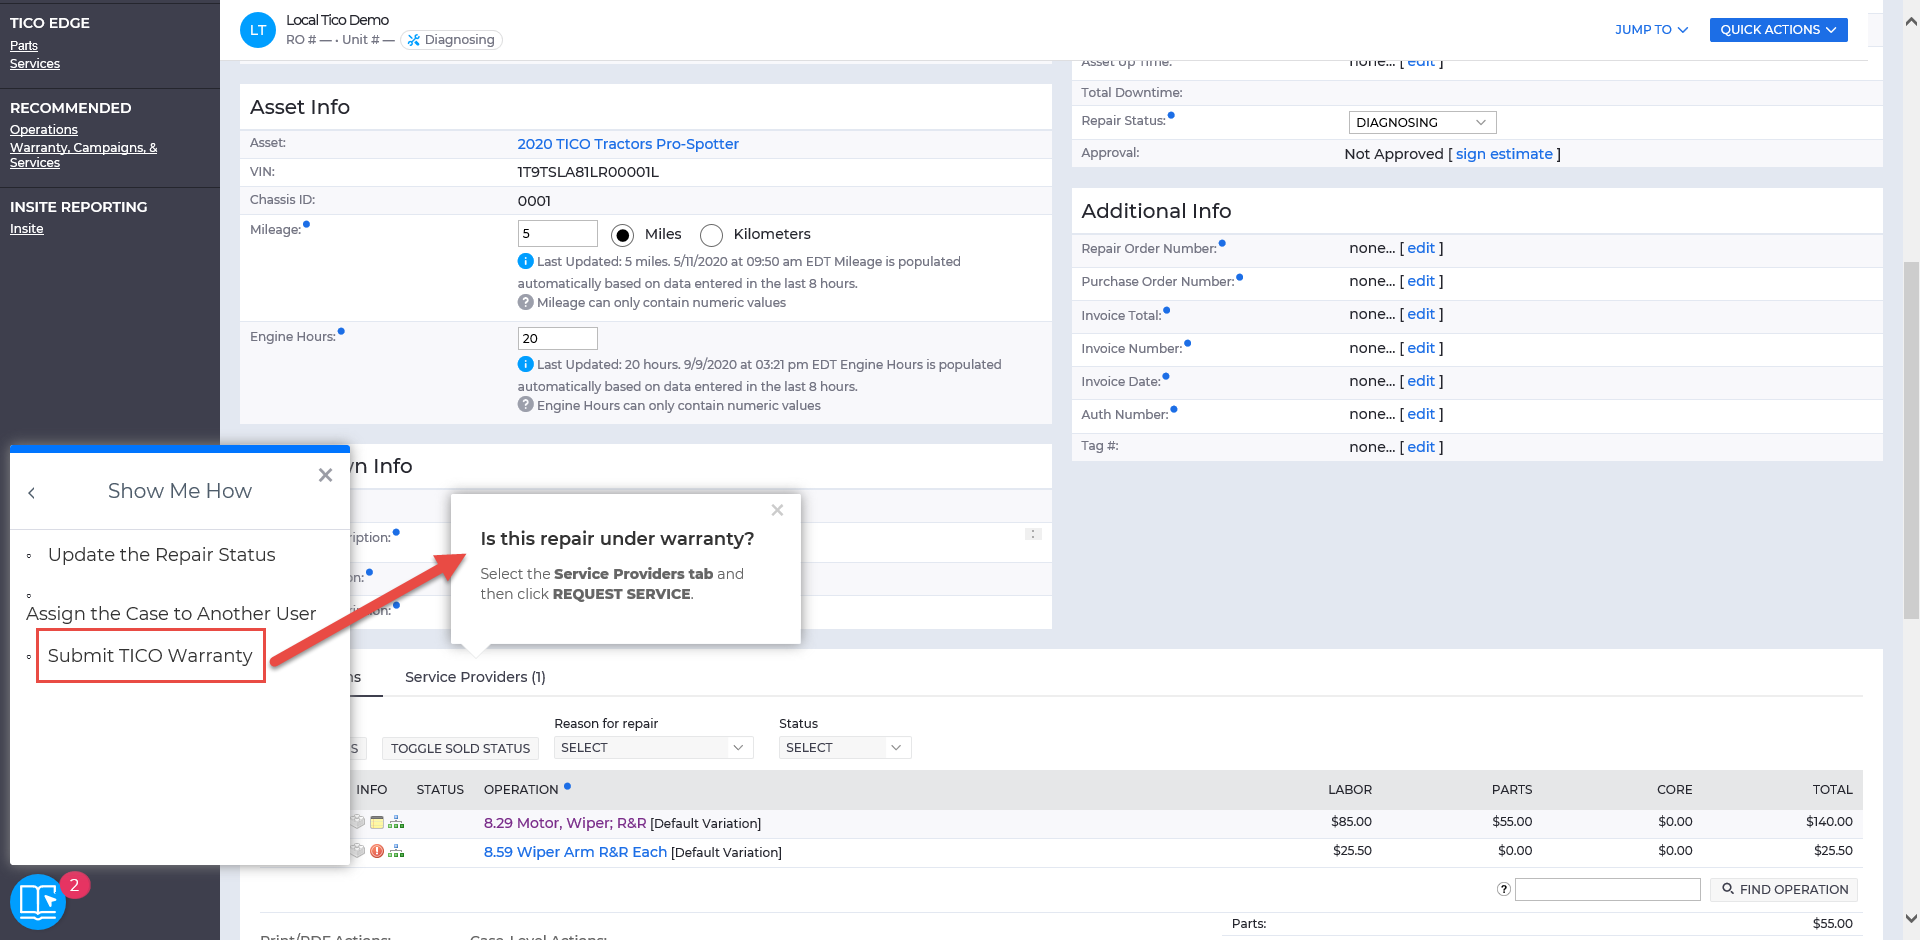This screenshot has height=940, width=1920.
Task: Click the help question mark beside Find Operation field
Action: (x=1503, y=889)
